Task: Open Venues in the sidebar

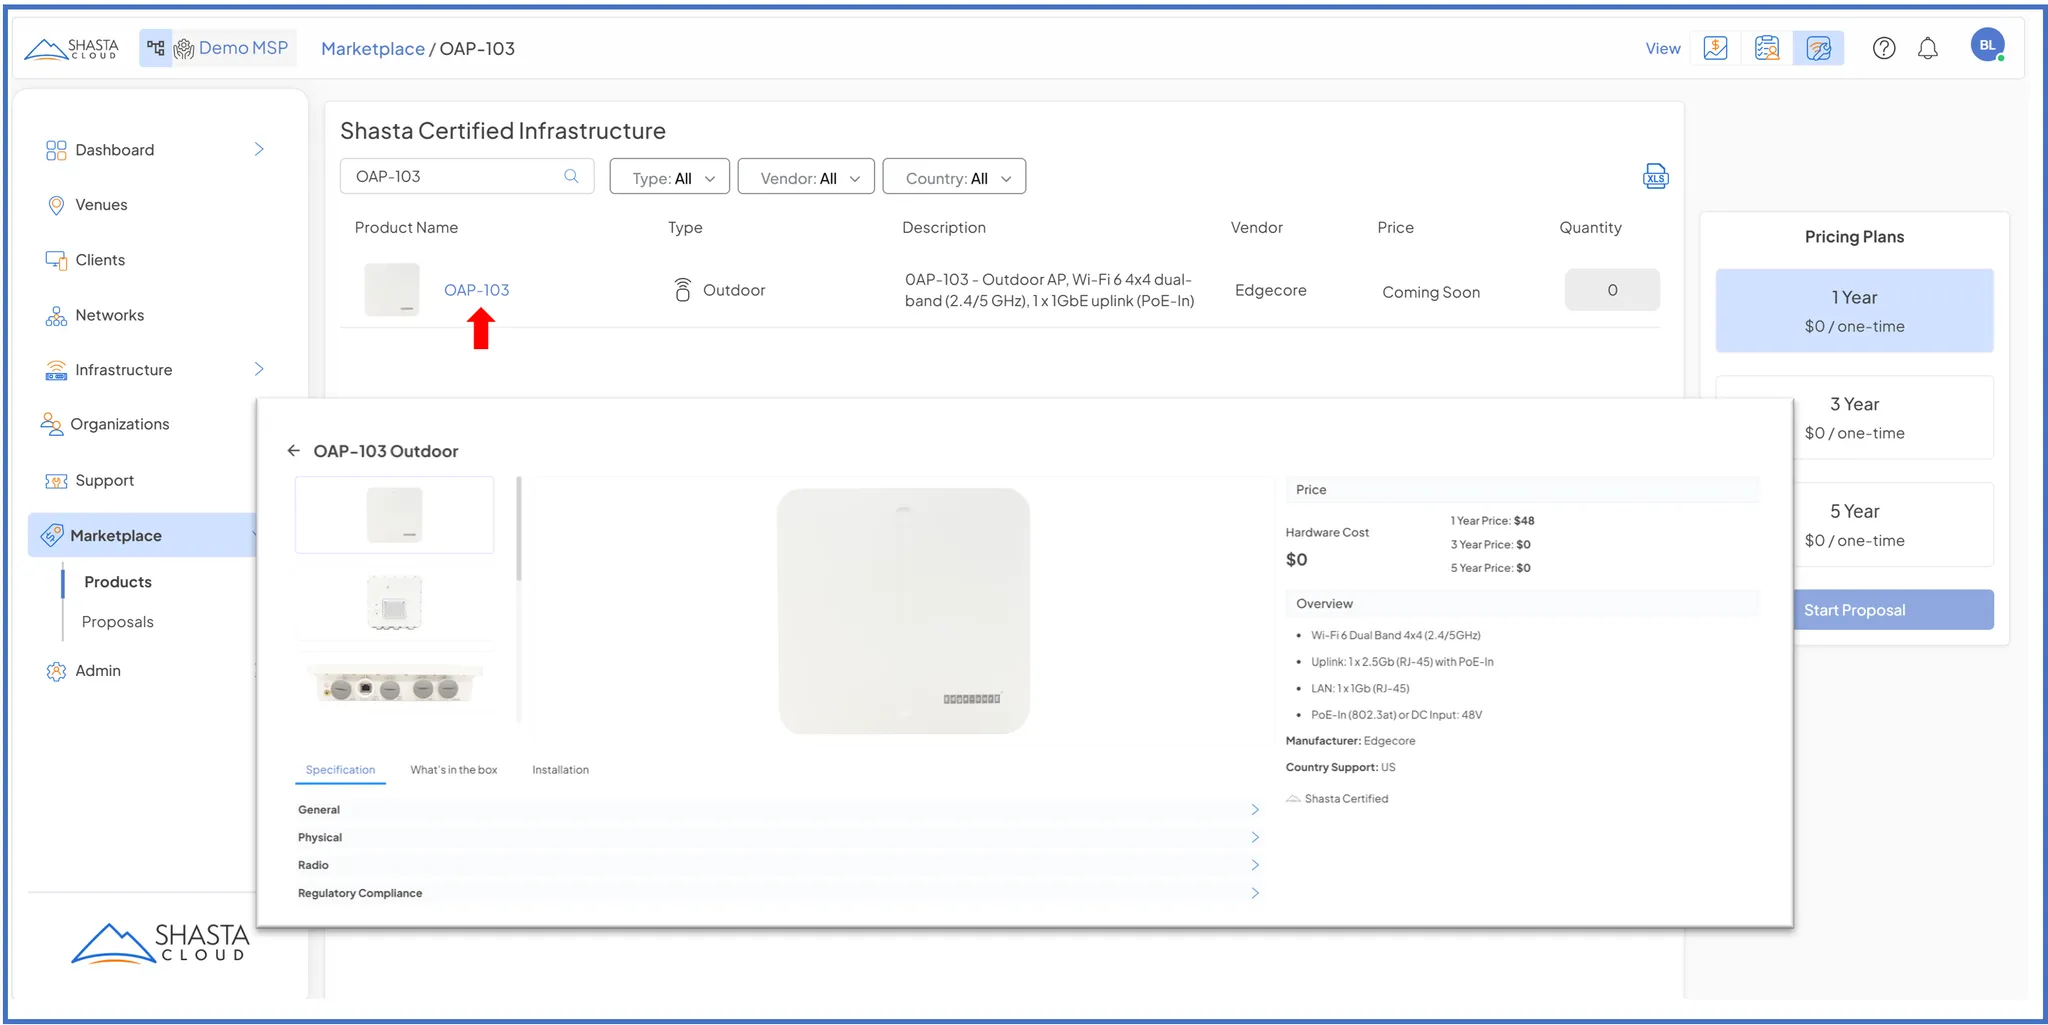Action: pyautogui.click(x=101, y=205)
